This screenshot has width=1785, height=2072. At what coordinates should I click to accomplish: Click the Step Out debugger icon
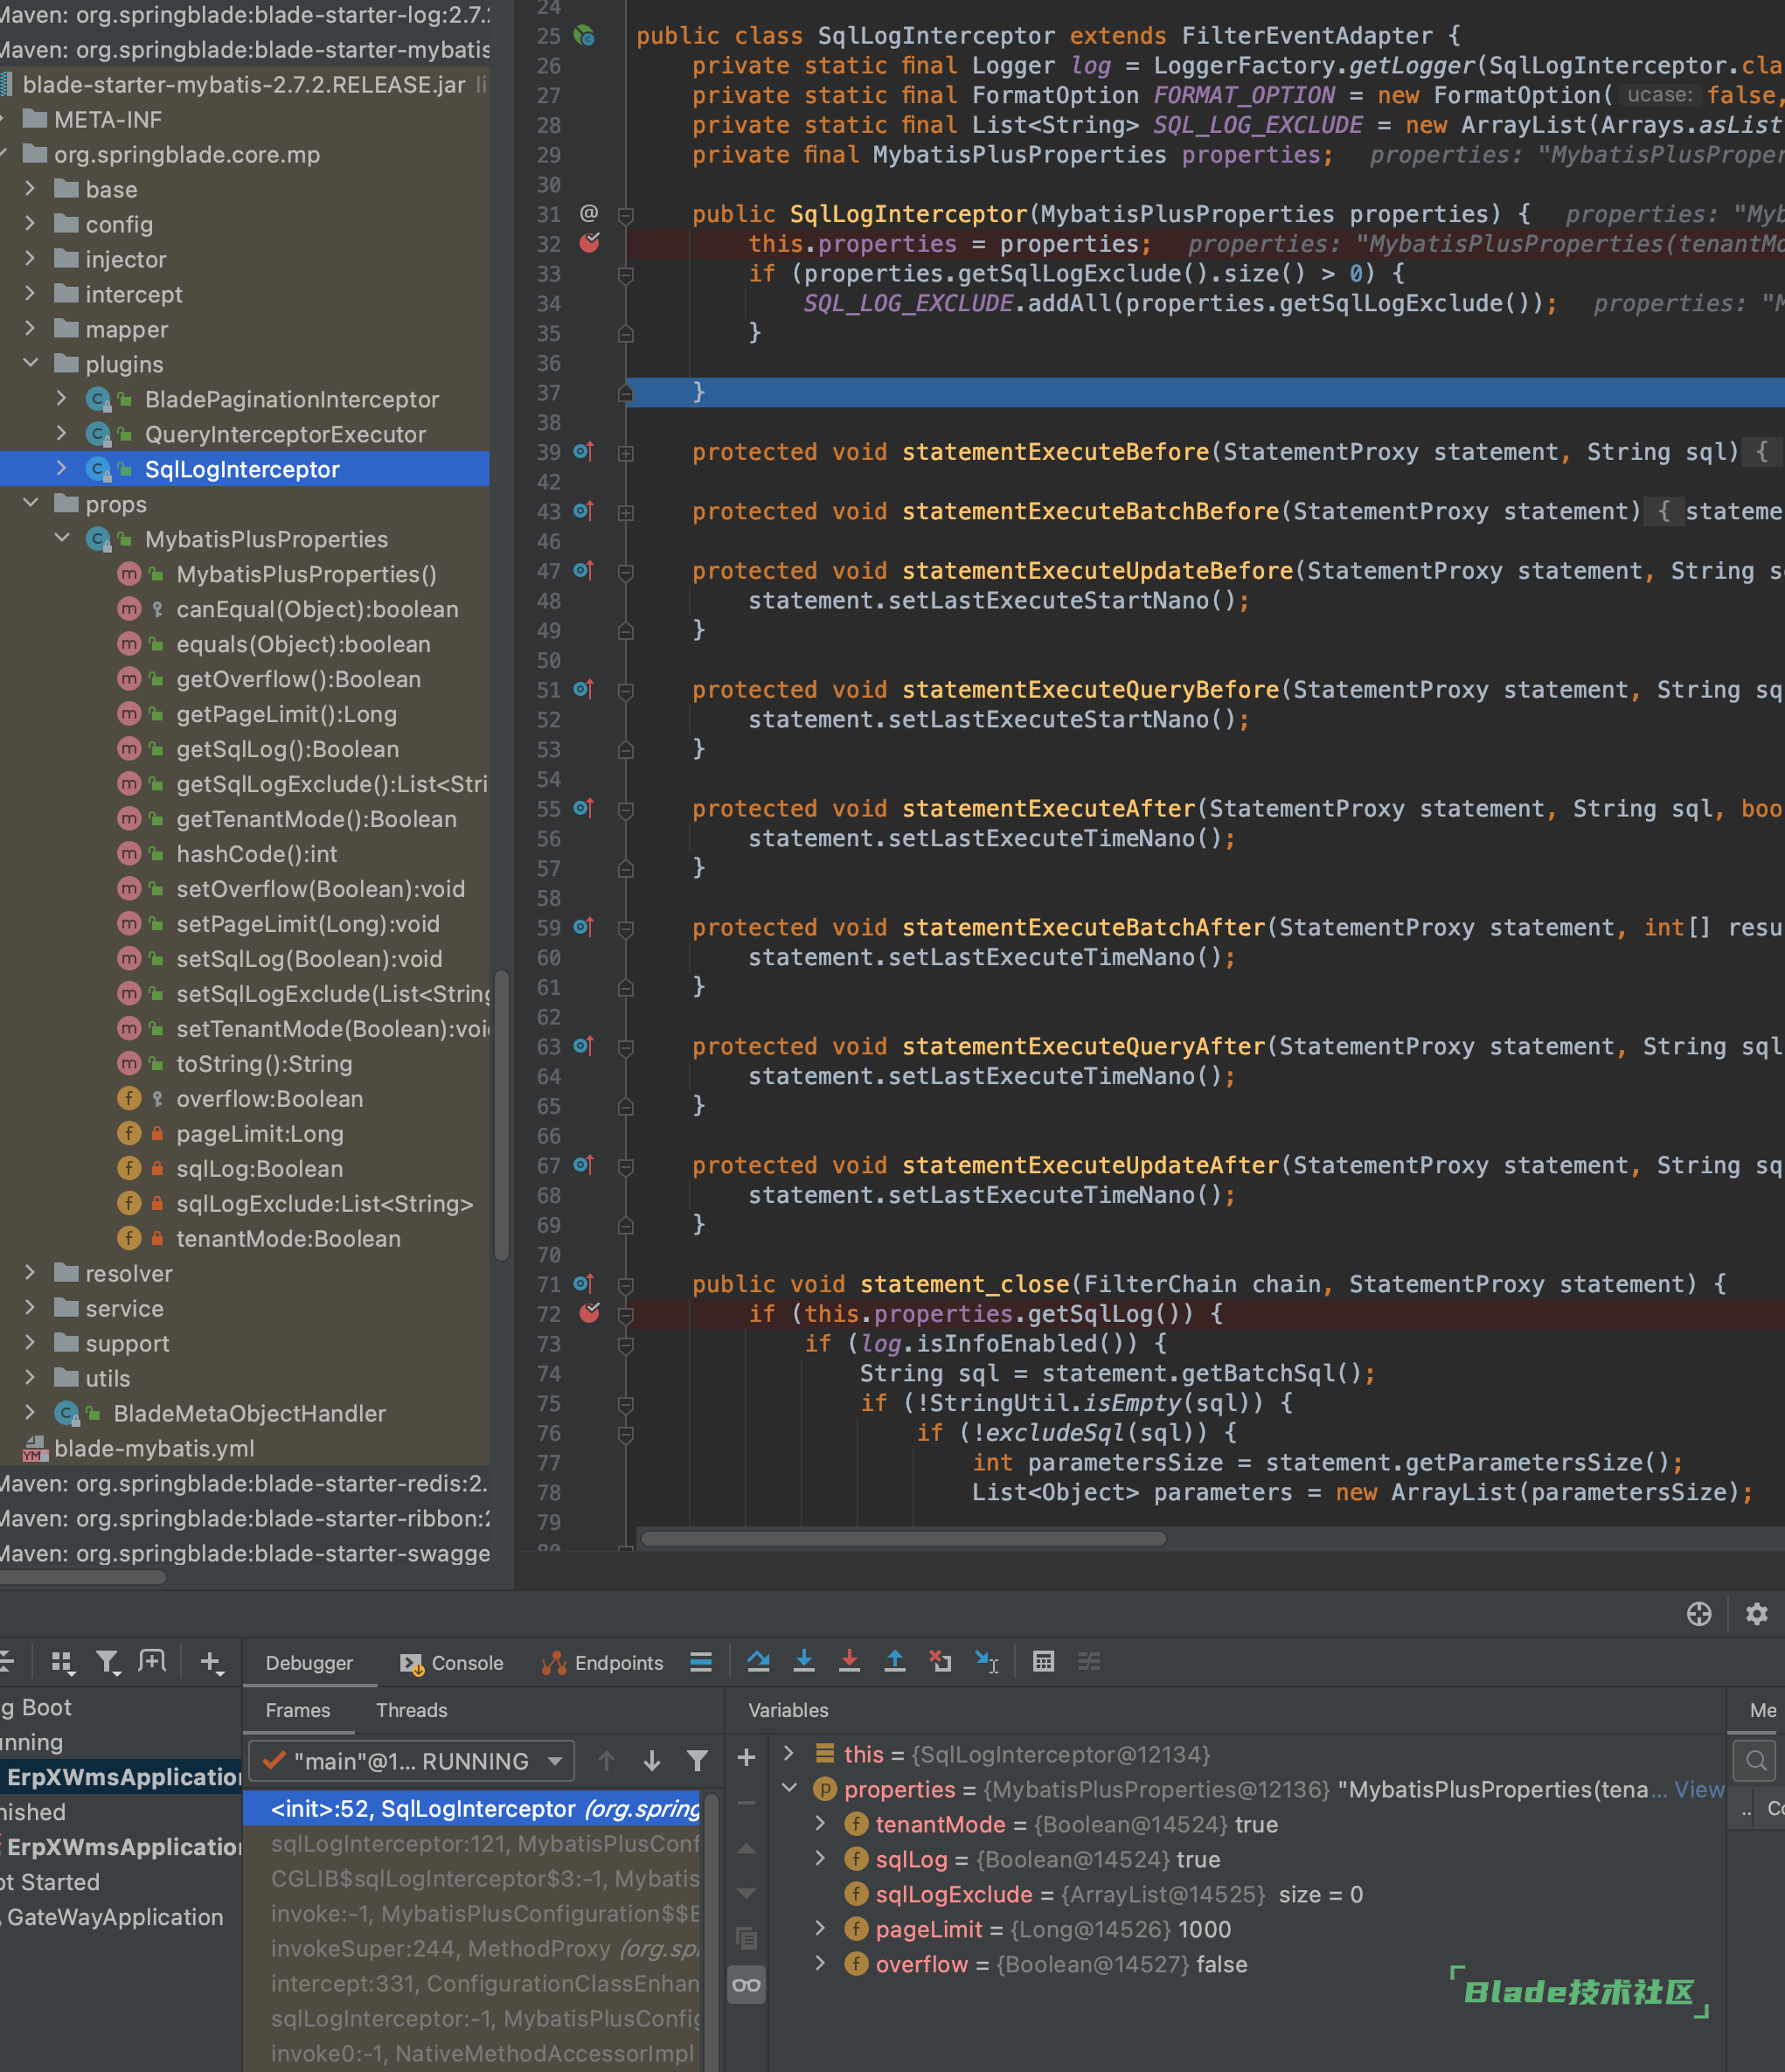895,1661
